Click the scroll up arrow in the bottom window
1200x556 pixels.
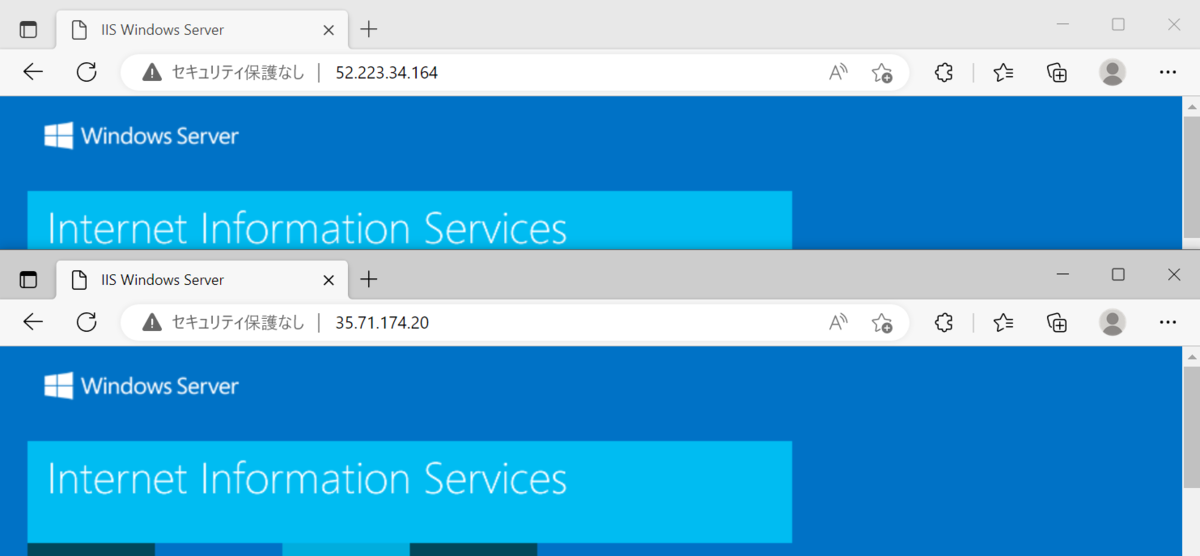(1191, 356)
